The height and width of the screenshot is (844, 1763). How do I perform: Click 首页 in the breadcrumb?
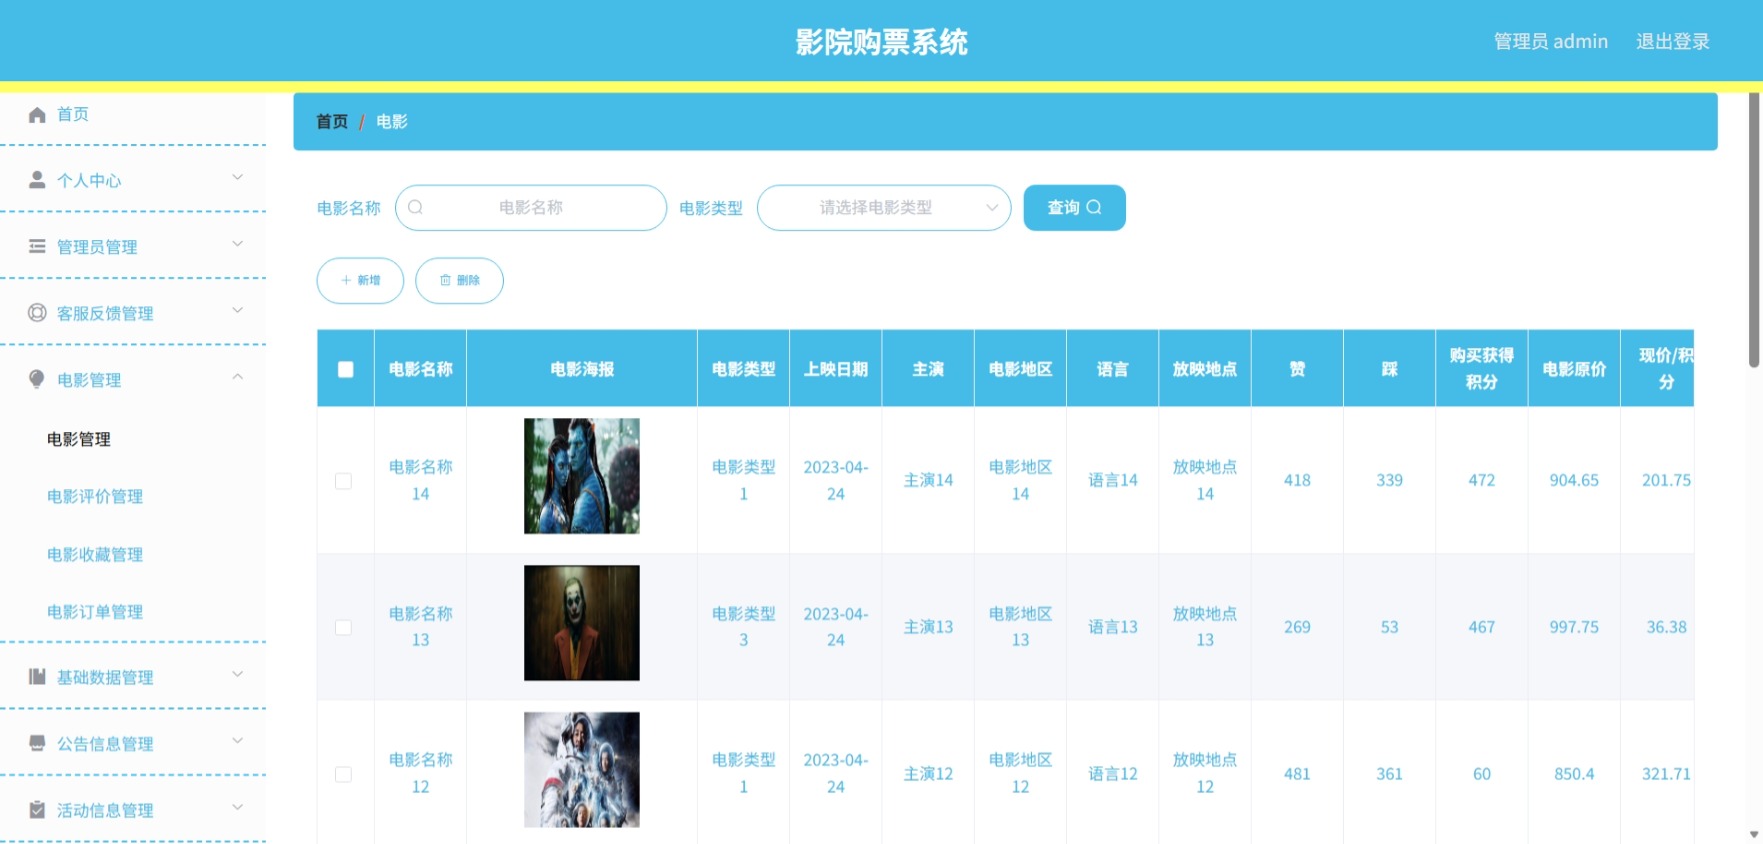pos(332,121)
